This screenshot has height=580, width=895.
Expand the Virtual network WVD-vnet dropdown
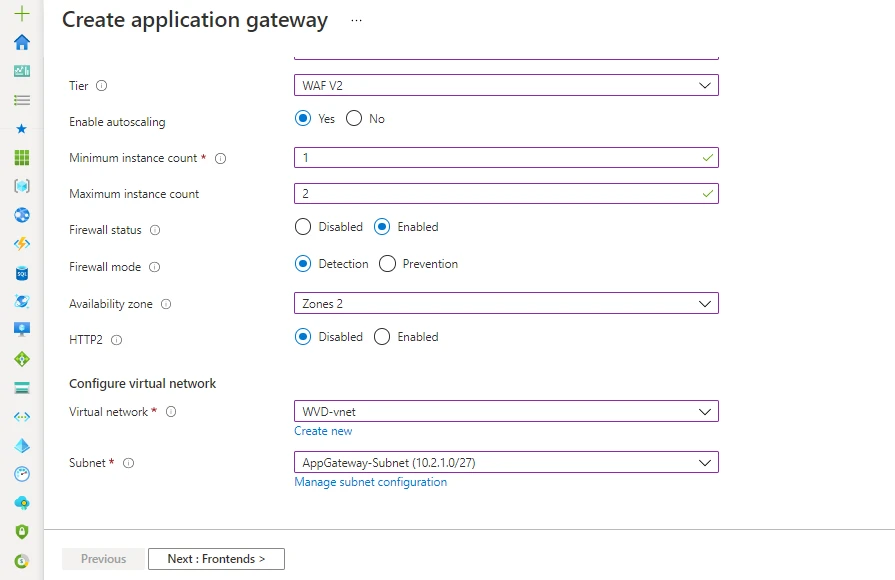point(505,412)
